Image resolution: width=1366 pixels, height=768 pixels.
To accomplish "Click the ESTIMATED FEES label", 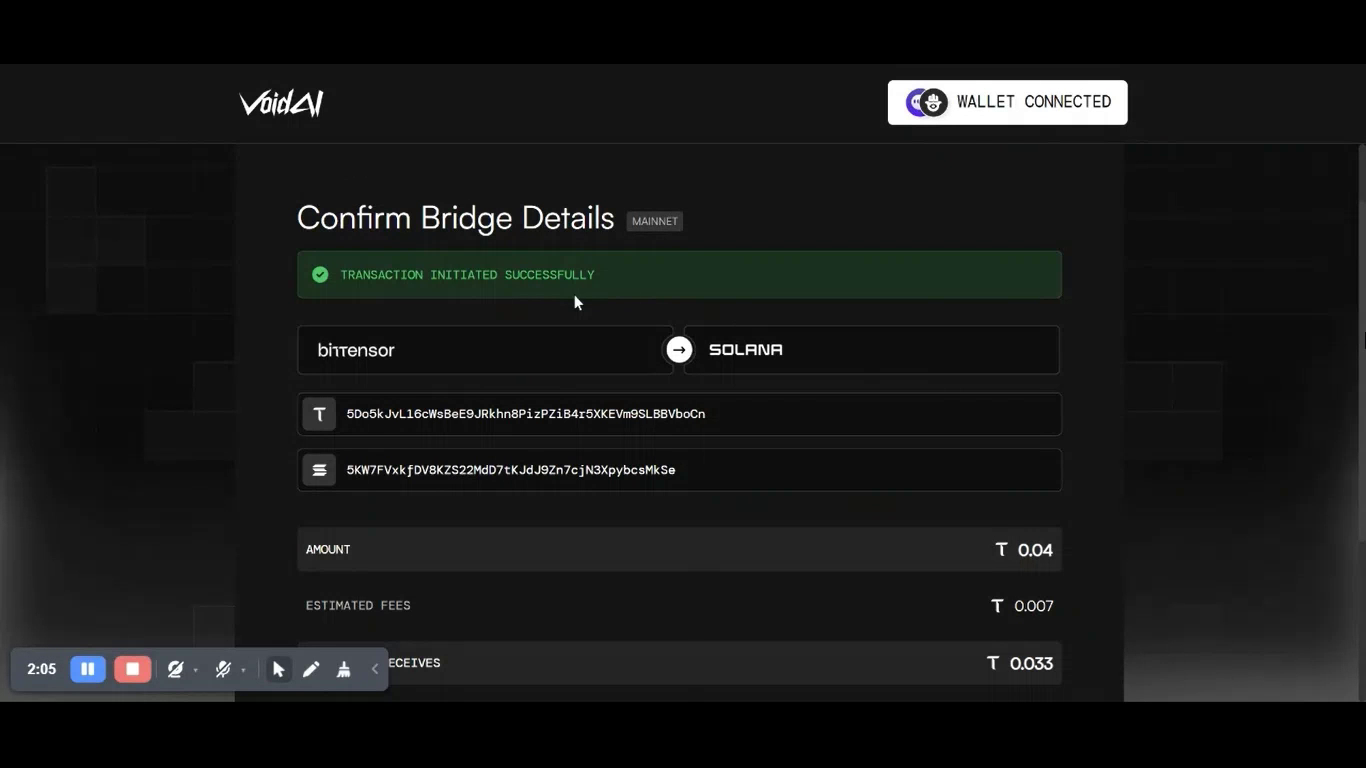I will [x=358, y=606].
